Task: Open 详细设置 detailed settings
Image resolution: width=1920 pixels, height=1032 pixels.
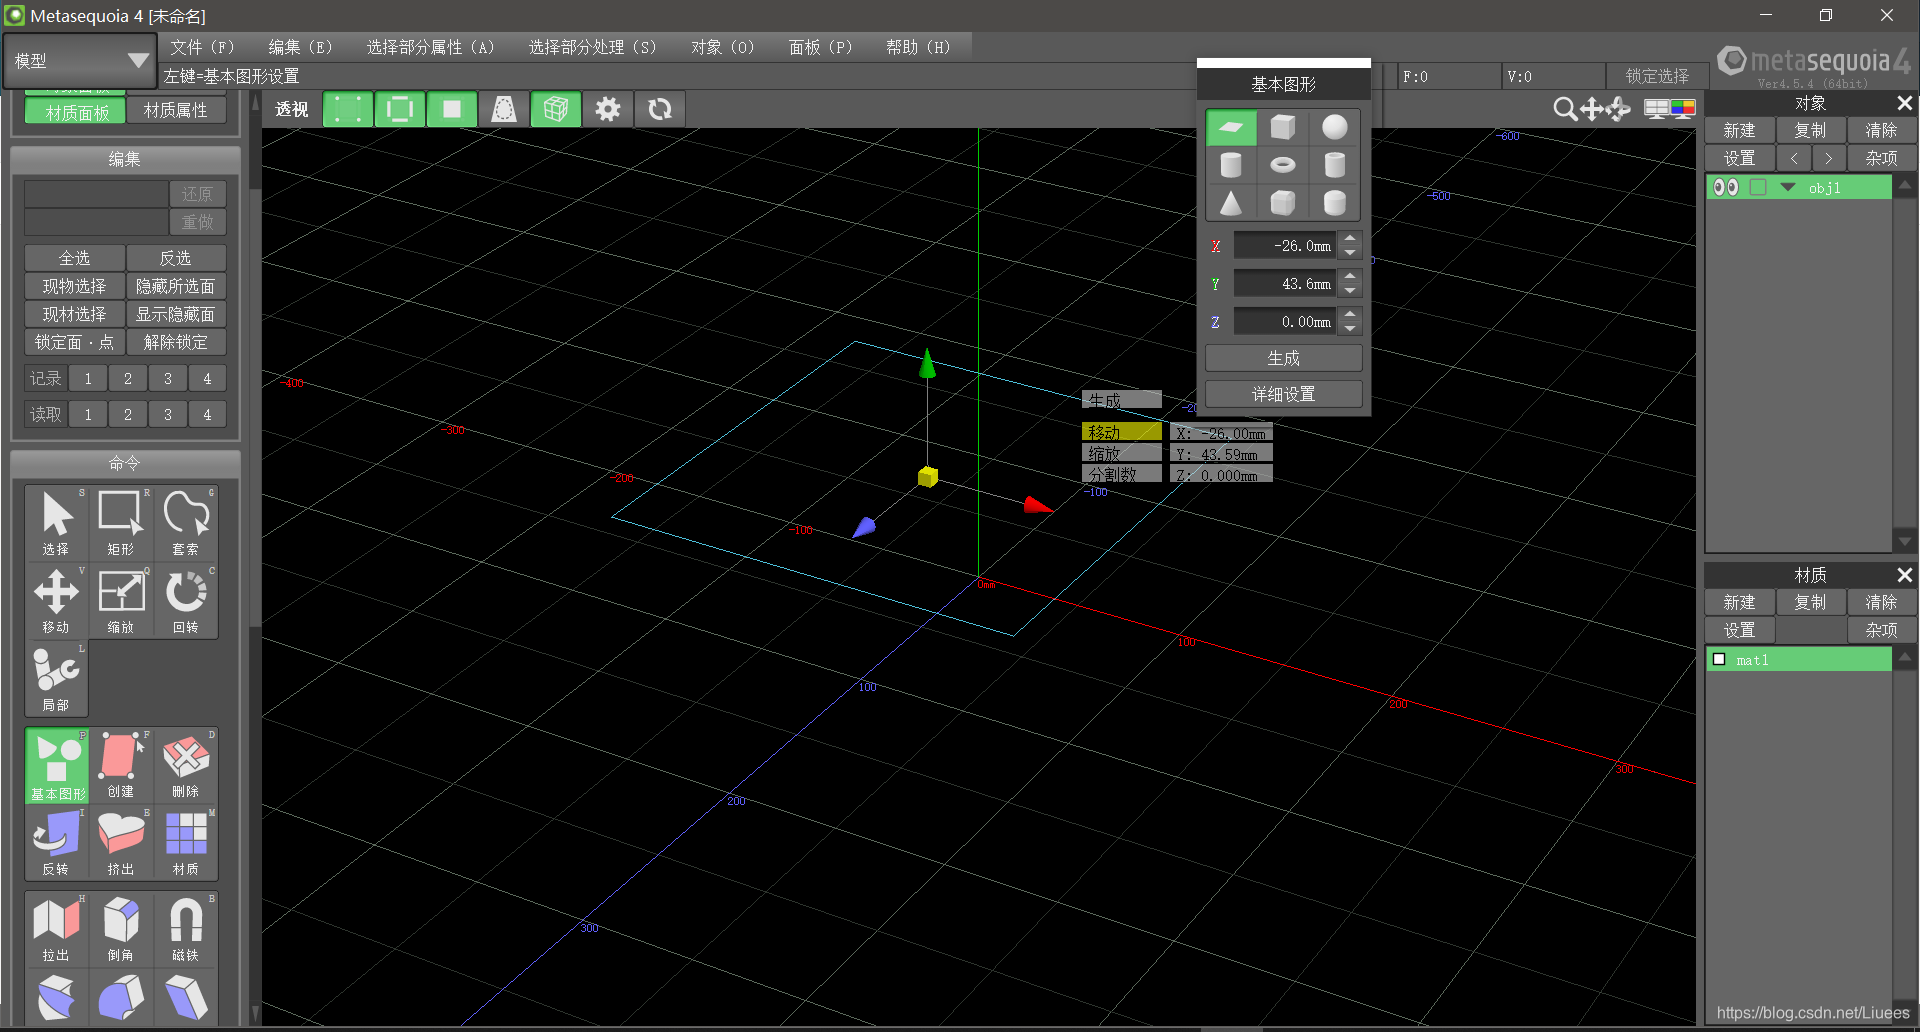Action: click(1284, 394)
